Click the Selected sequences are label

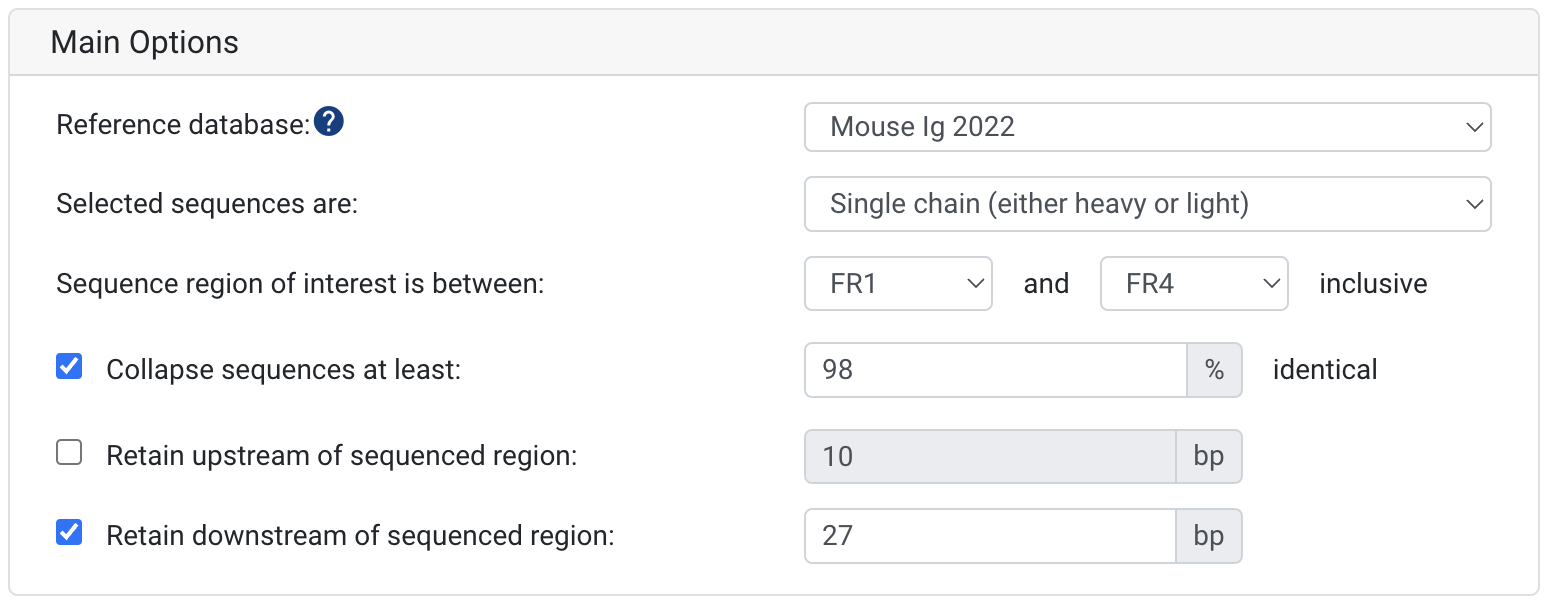(x=207, y=204)
